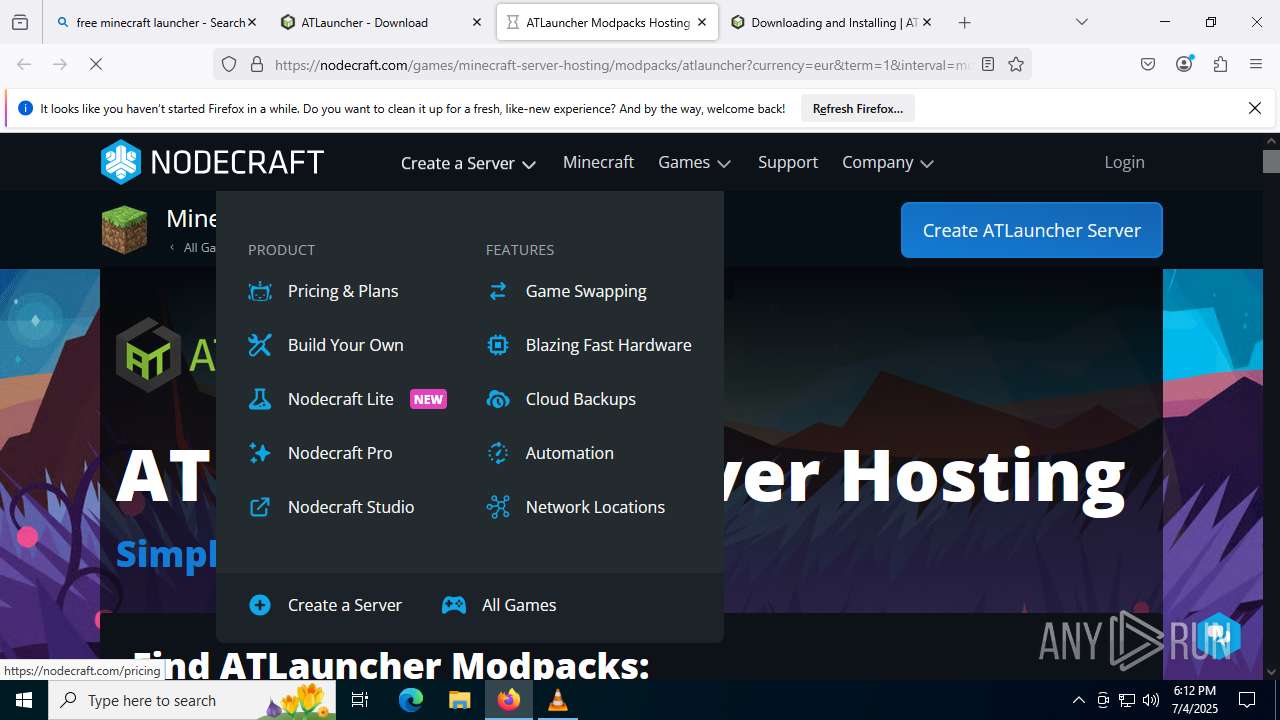Click the Nodecraft logo in the header
Screen dimensions: 1280x720
point(212,162)
